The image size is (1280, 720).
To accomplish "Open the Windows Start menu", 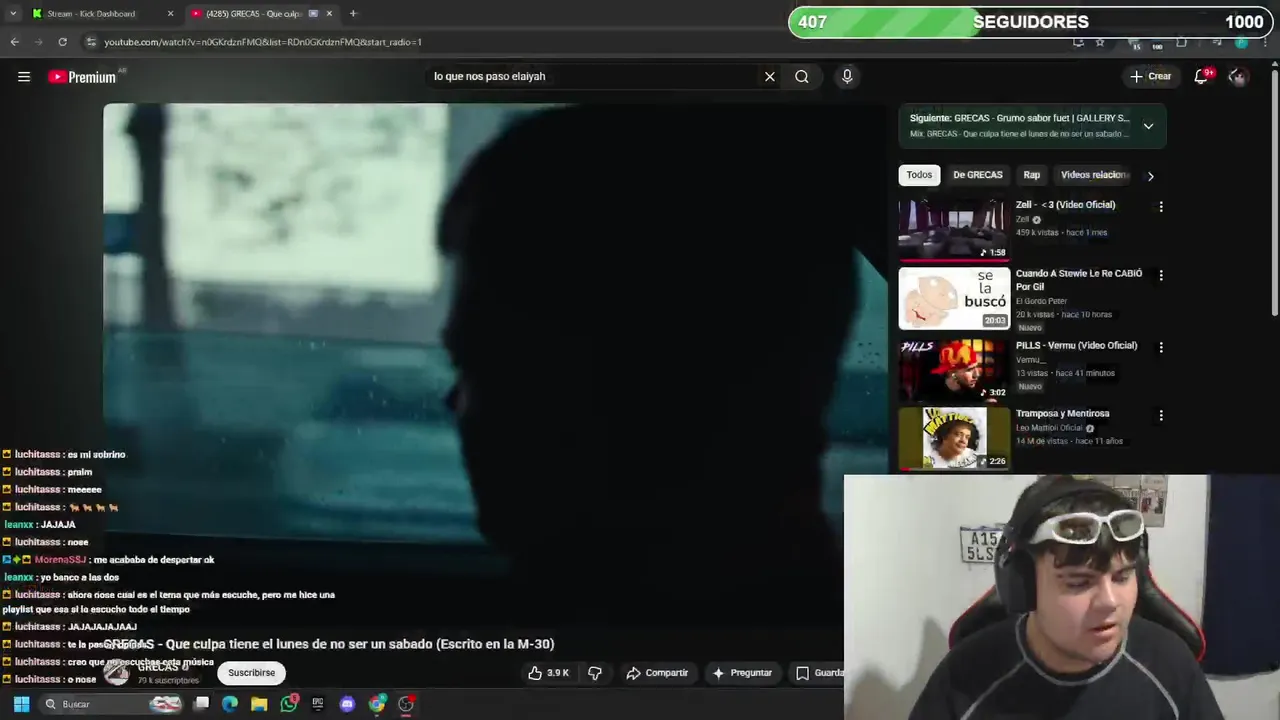I will 21,704.
